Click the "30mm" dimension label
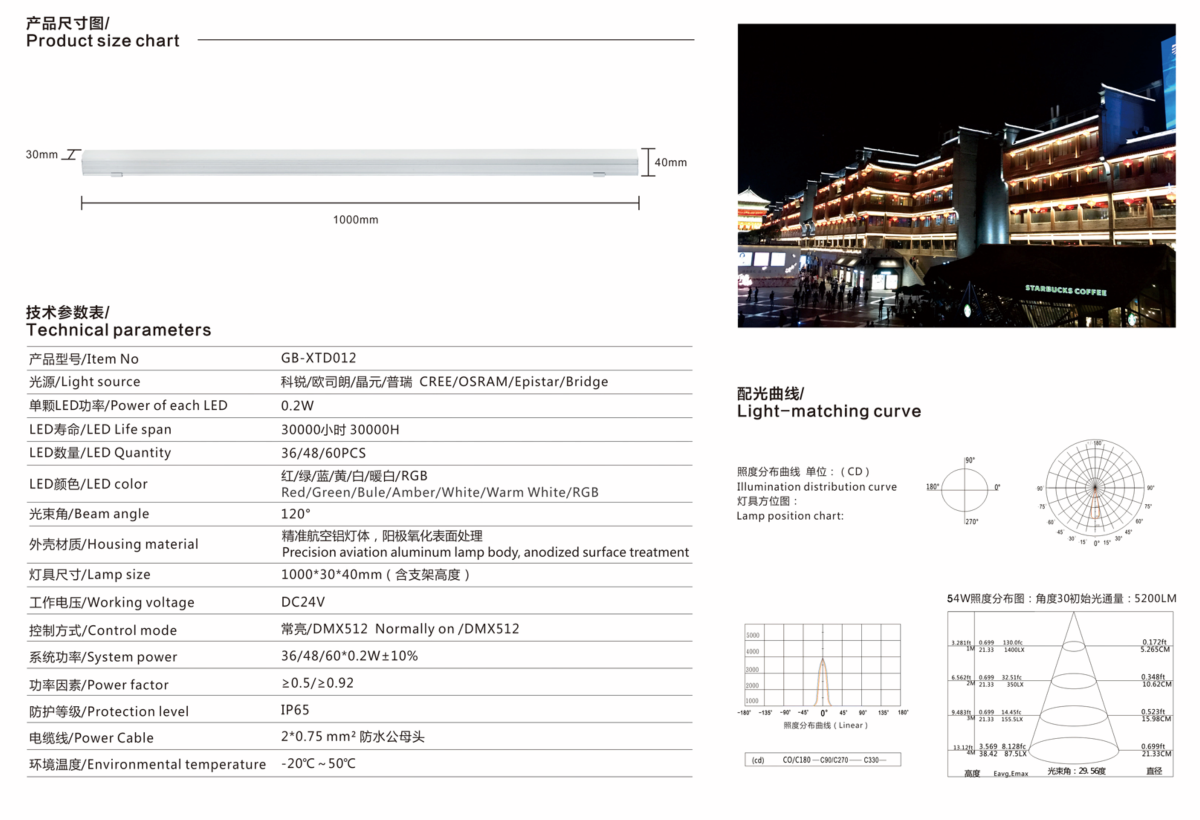Screen dimensions: 1200x820 [42, 154]
